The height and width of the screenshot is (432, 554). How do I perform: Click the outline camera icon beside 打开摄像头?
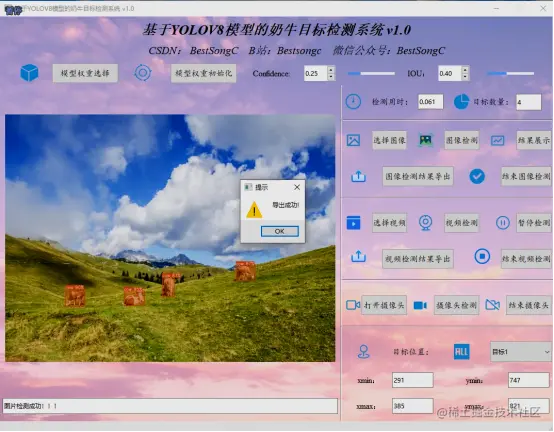tap(353, 305)
